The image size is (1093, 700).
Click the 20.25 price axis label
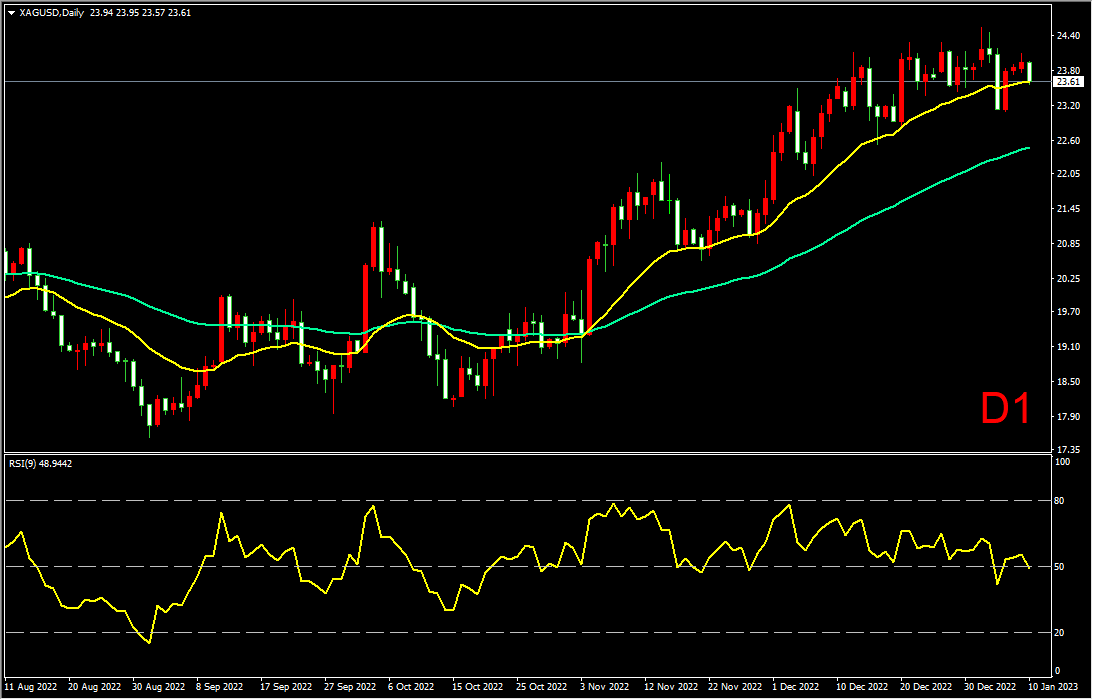click(x=1069, y=278)
